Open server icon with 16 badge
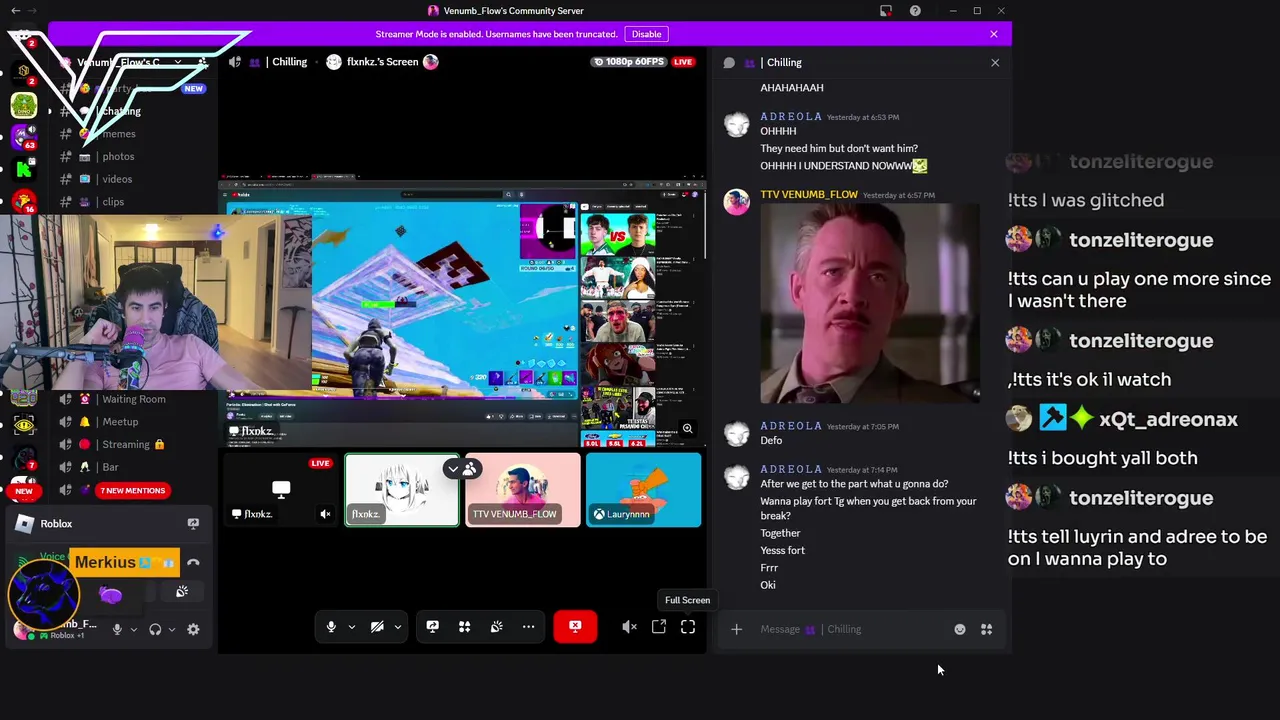Image resolution: width=1280 pixels, height=720 pixels. point(24,203)
